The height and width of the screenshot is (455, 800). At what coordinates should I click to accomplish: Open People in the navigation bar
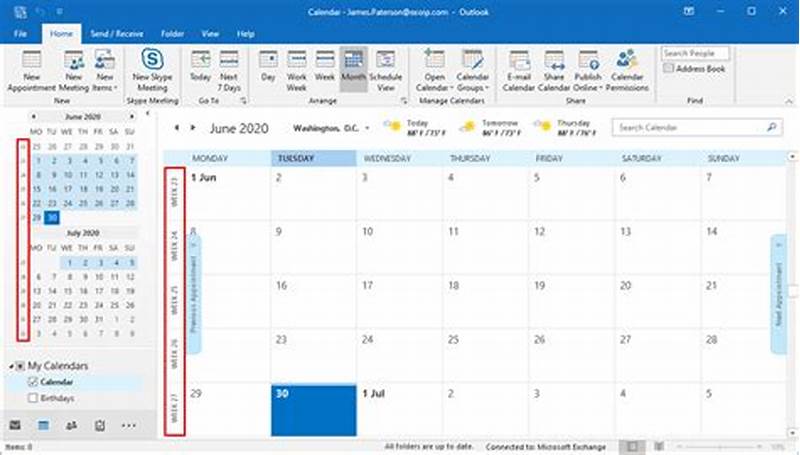tap(71, 425)
